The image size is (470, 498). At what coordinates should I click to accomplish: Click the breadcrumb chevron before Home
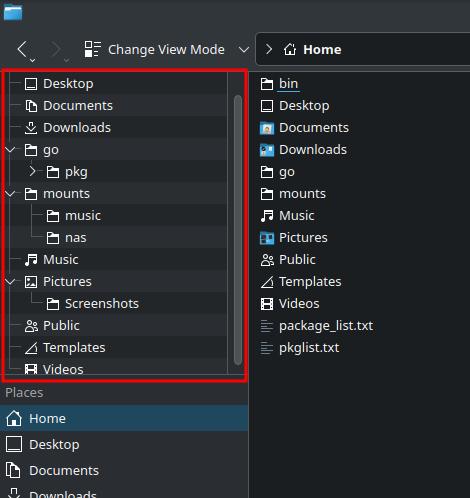(269, 50)
